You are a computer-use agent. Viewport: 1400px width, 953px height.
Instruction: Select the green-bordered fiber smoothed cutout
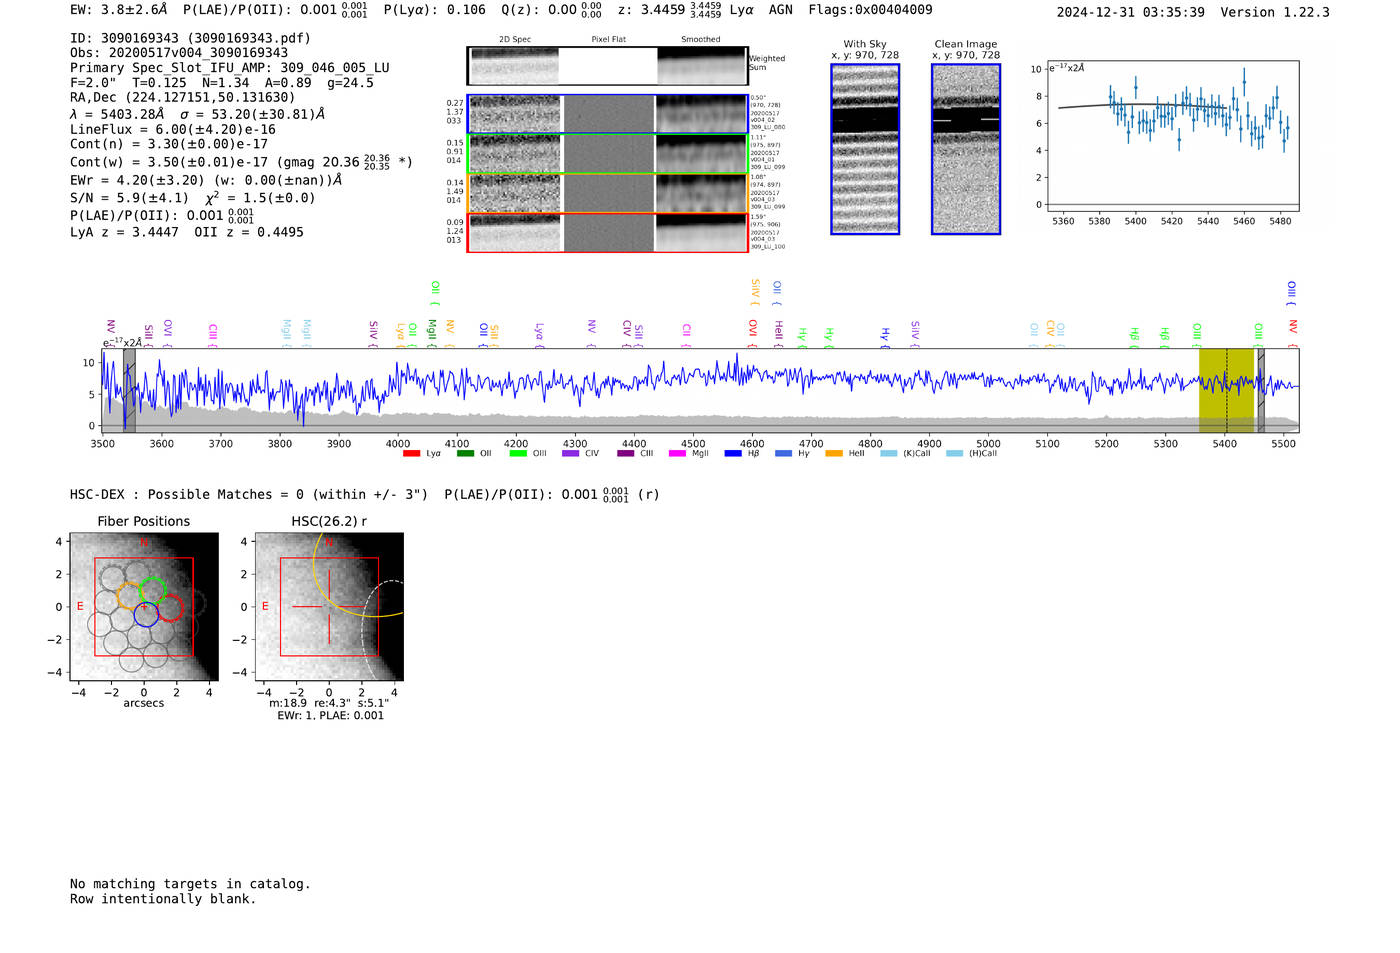pyautogui.click(x=701, y=154)
